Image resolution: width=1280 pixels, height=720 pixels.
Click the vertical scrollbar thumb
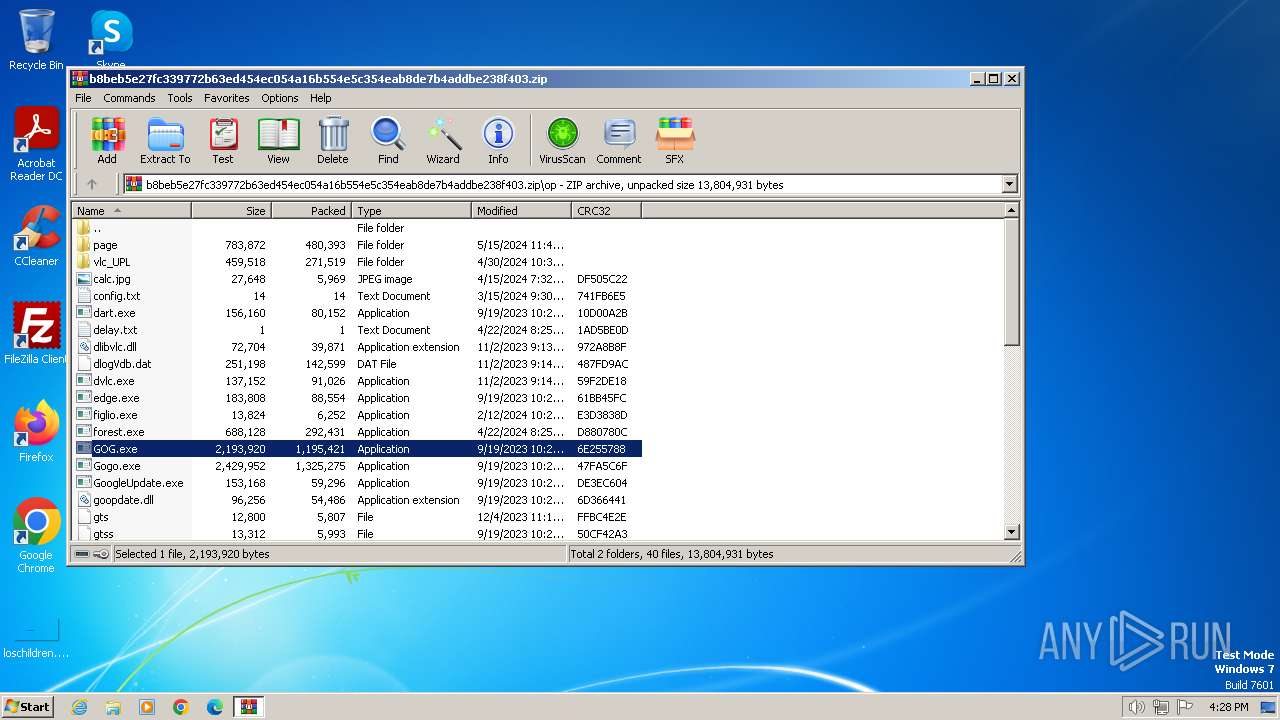[x=1011, y=283]
